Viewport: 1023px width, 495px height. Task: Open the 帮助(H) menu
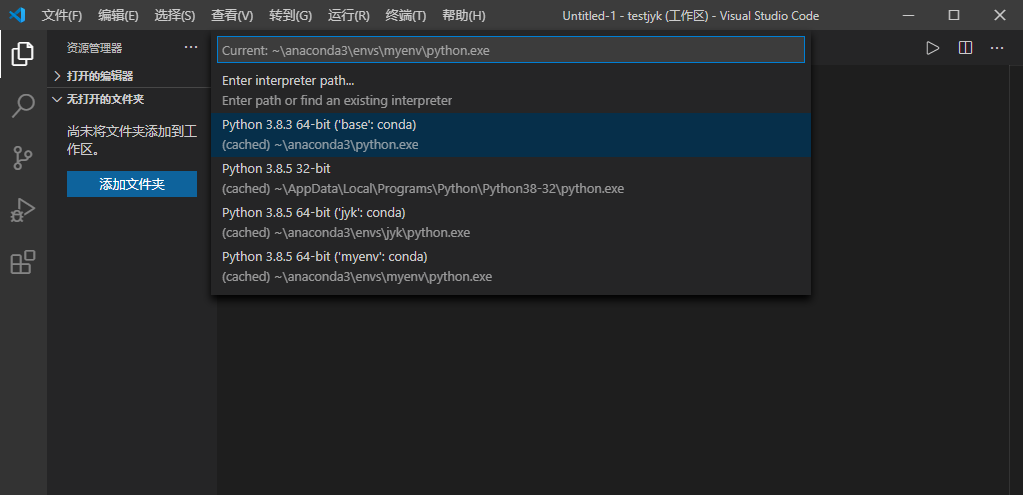(464, 15)
